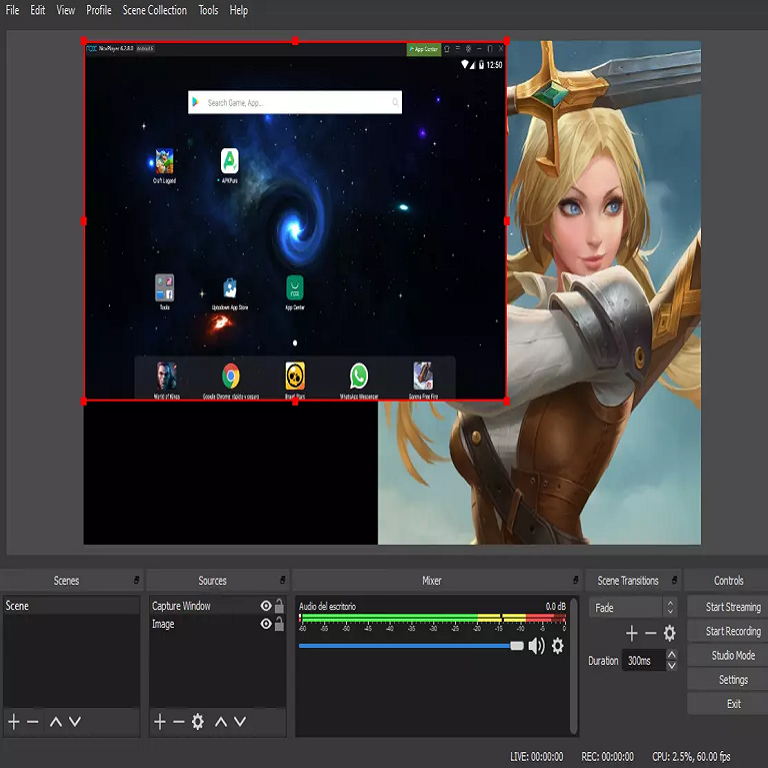768x768 pixels.
Task: Open Audio del escritorio mixer gear settings
Action: (x=557, y=646)
